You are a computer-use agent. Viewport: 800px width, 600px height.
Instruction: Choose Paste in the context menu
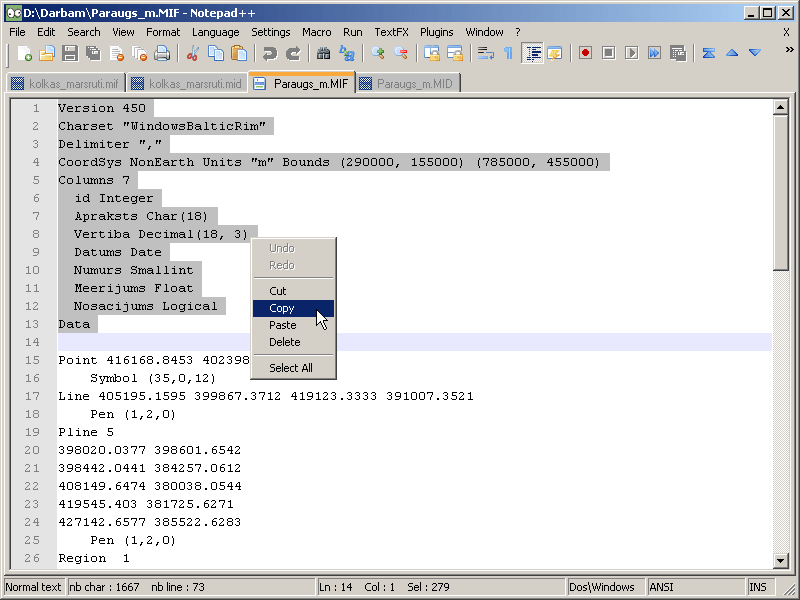tap(293, 325)
